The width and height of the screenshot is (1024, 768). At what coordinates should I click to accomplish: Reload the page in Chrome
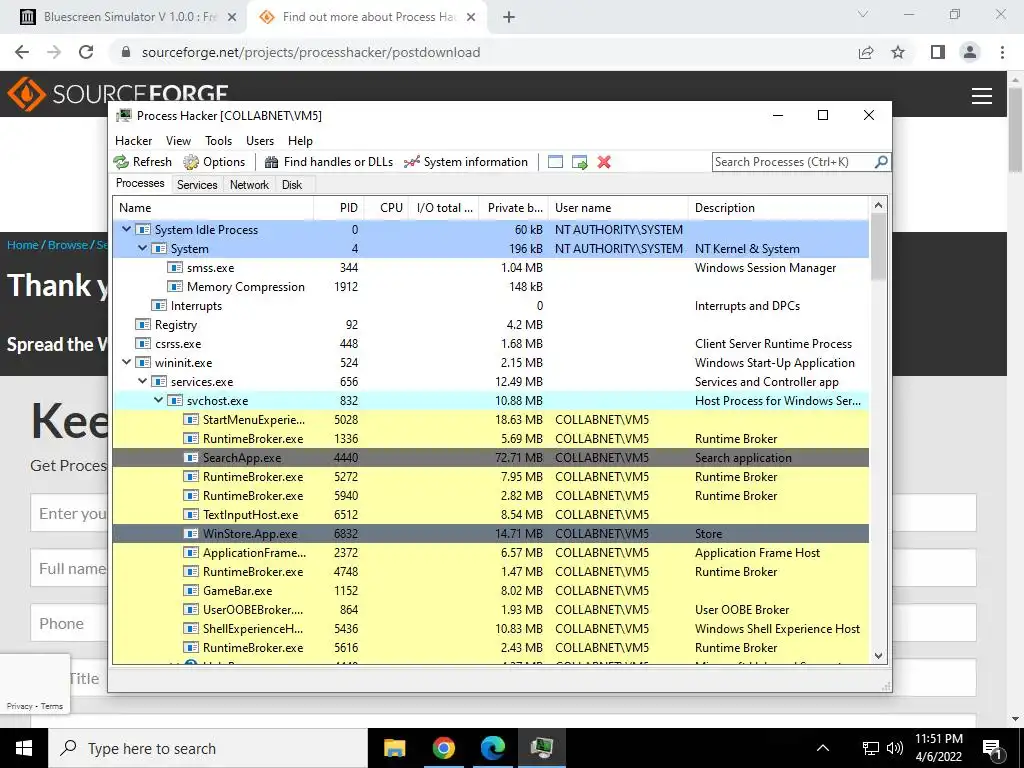tap(86, 52)
